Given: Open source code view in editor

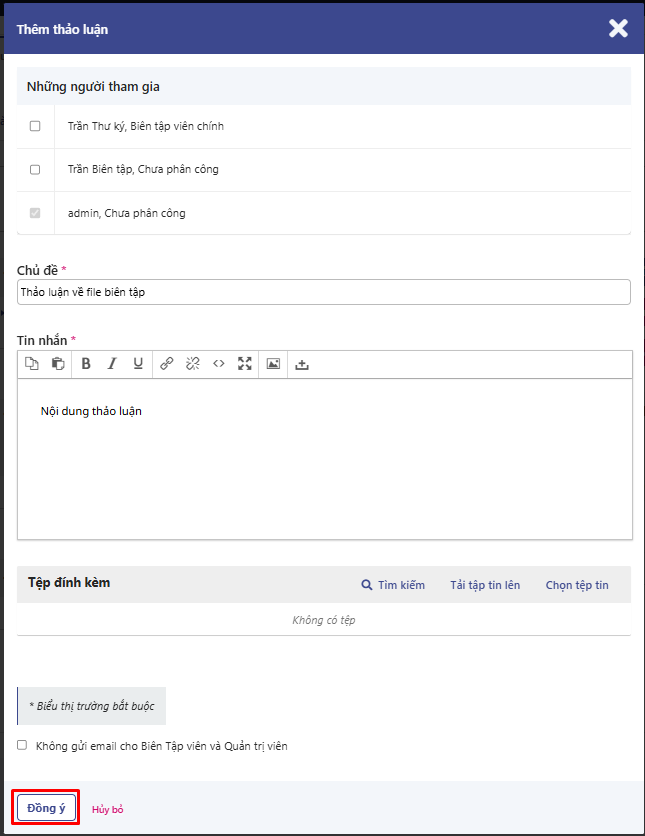Looking at the screenshot, I should 219,364.
